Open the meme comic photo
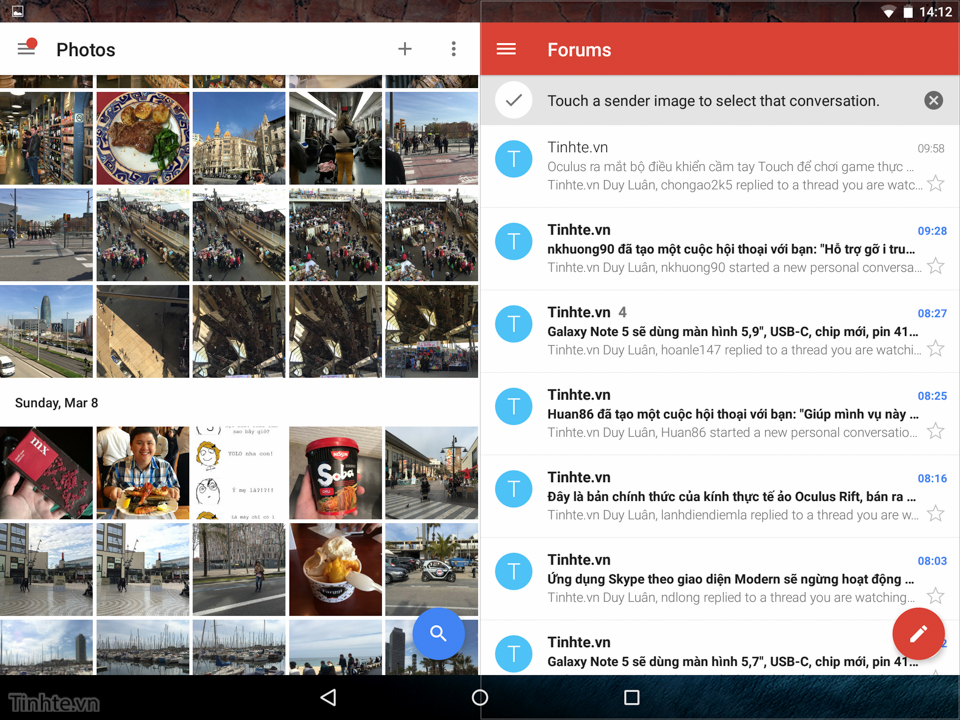The height and width of the screenshot is (720, 960). pyautogui.click(x=239, y=473)
